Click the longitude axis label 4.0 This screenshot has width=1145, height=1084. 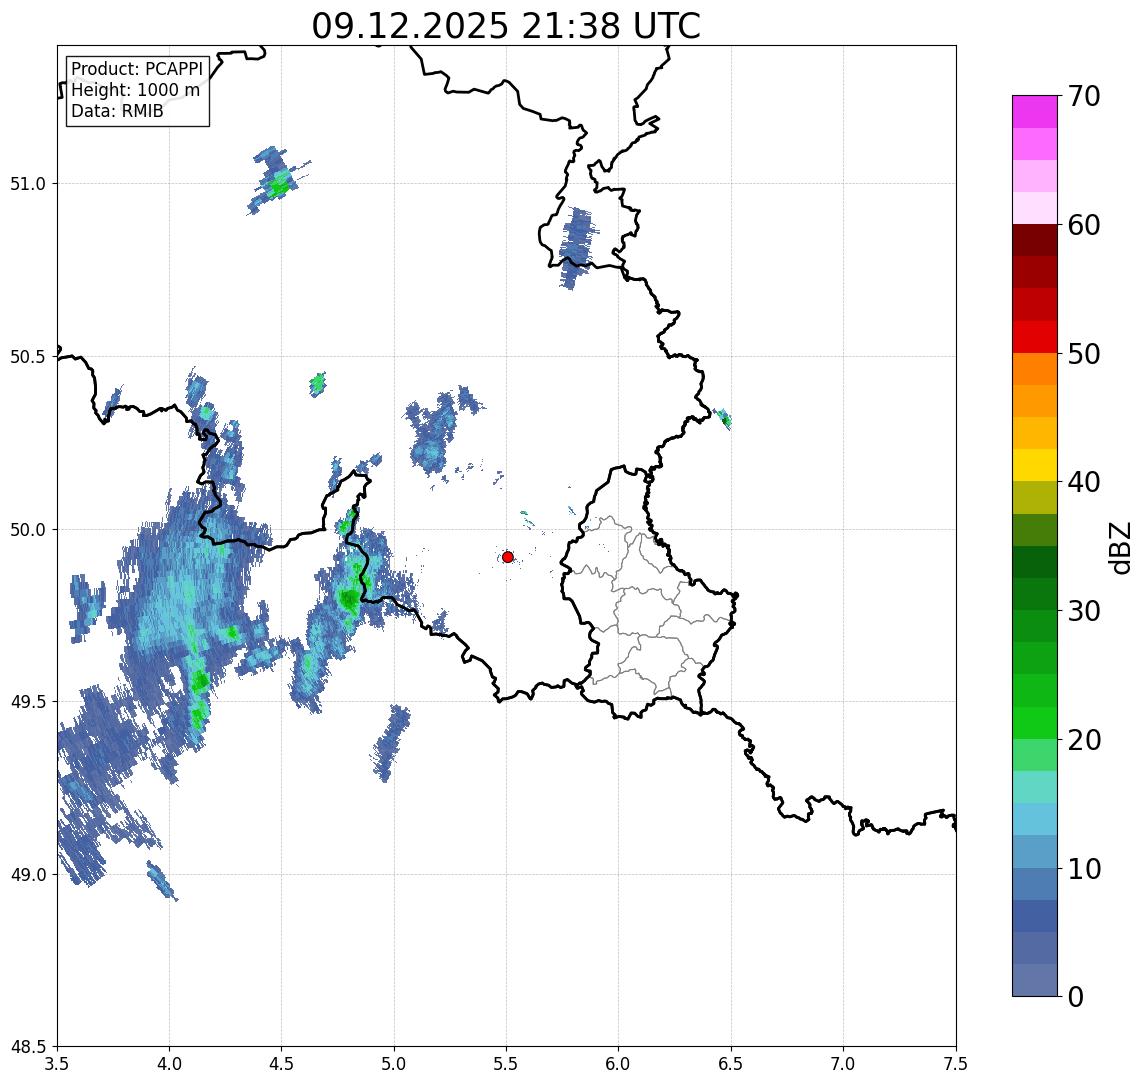click(x=169, y=1064)
